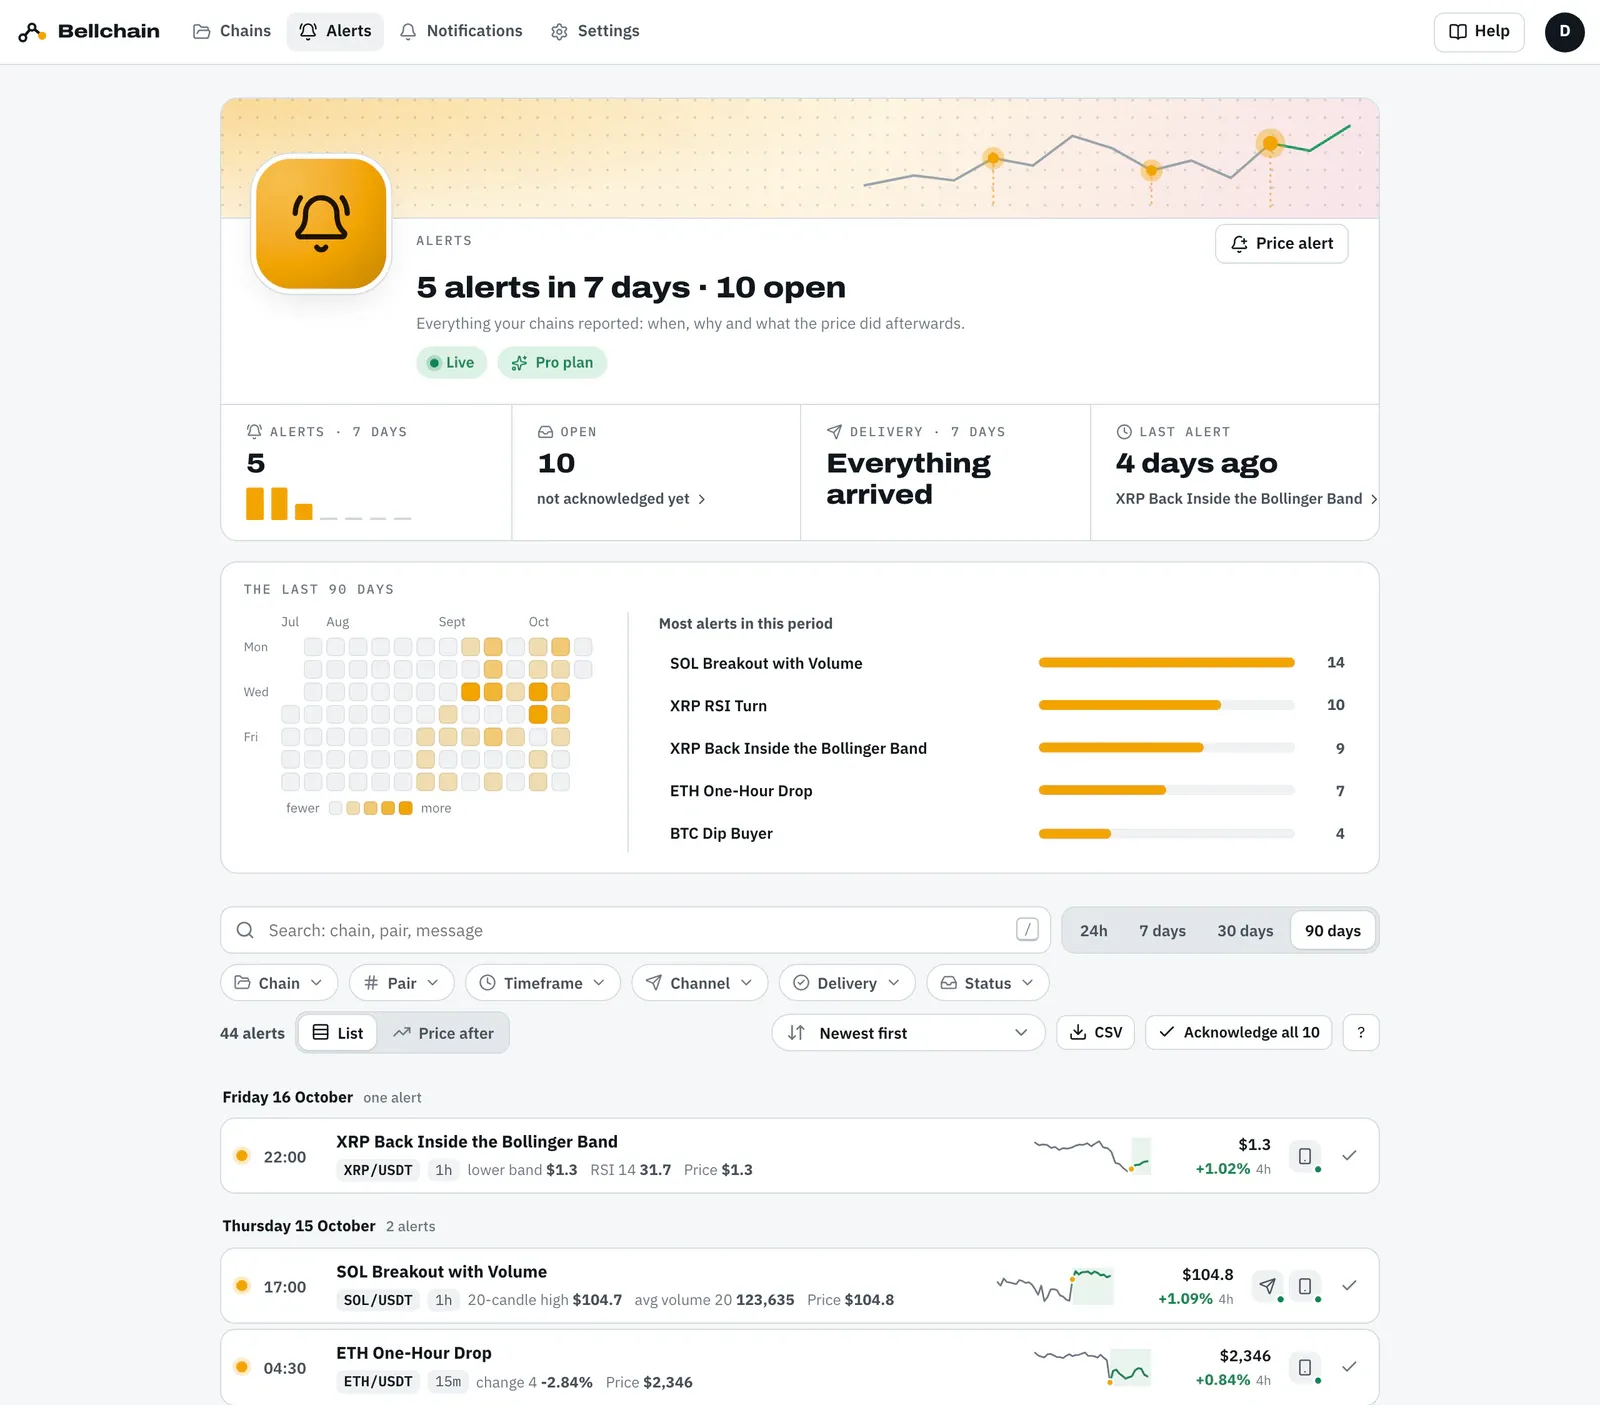Open the not acknowledged yet link

click(621, 499)
